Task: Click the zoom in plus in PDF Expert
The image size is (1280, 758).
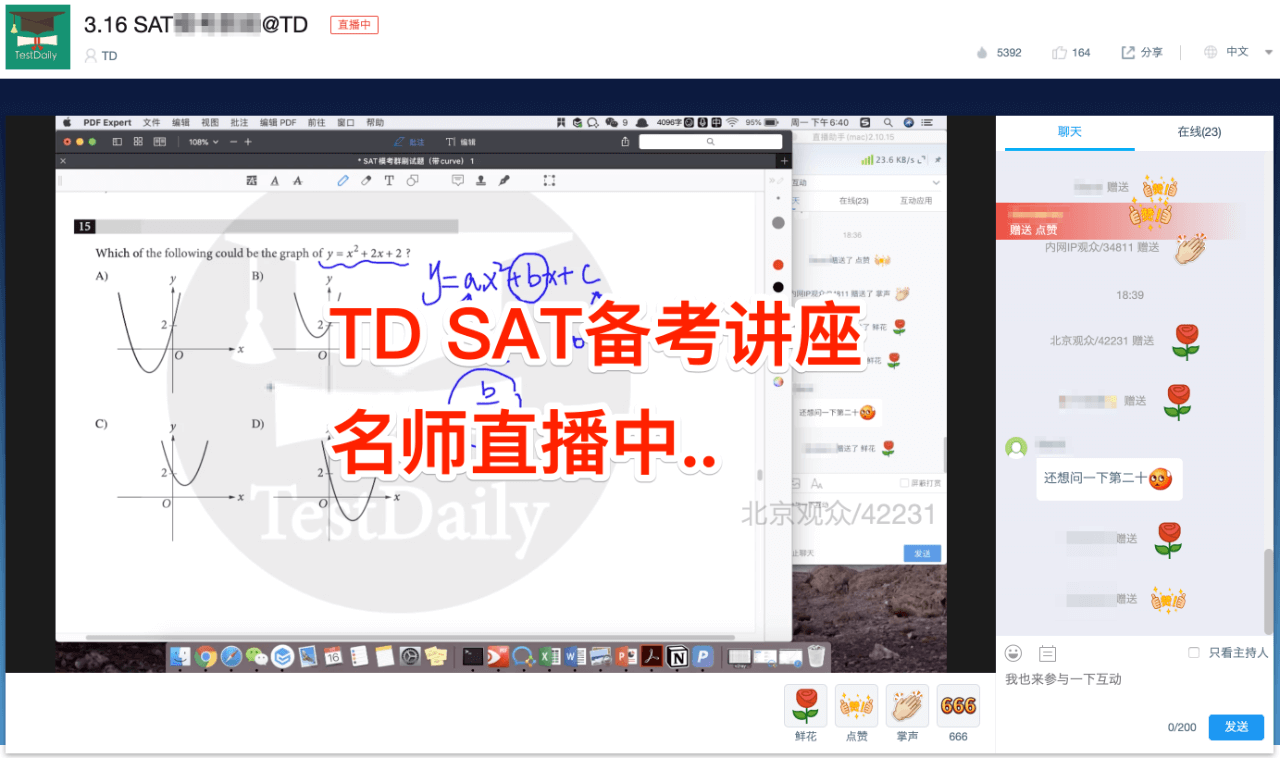Action: [248, 142]
